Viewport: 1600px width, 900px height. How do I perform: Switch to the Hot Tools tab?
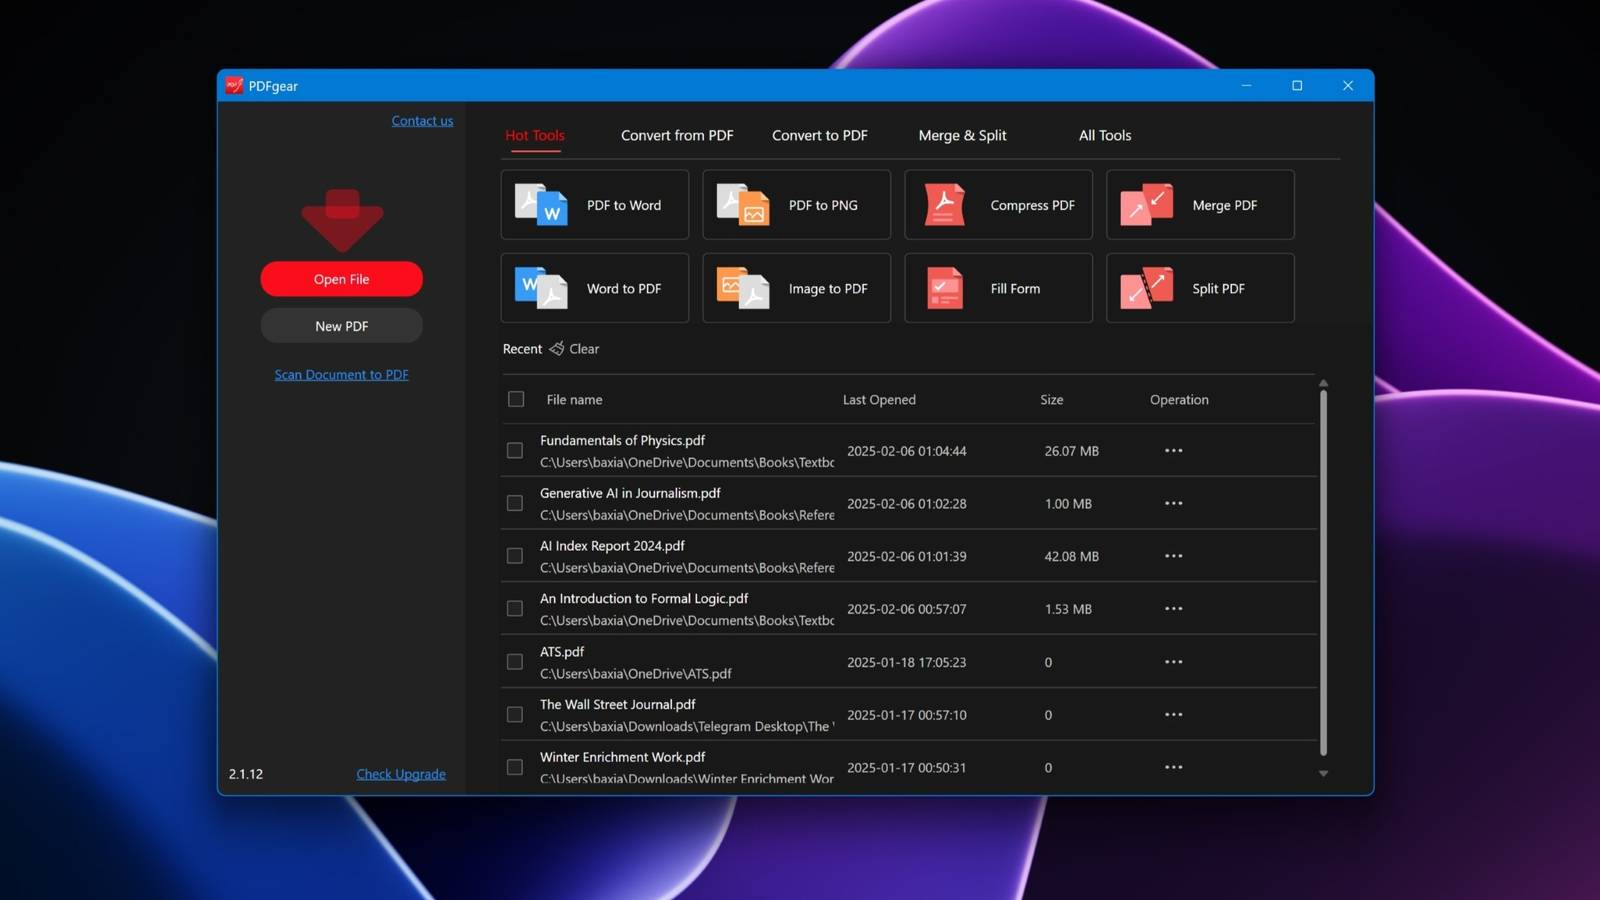pyautogui.click(x=535, y=135)
